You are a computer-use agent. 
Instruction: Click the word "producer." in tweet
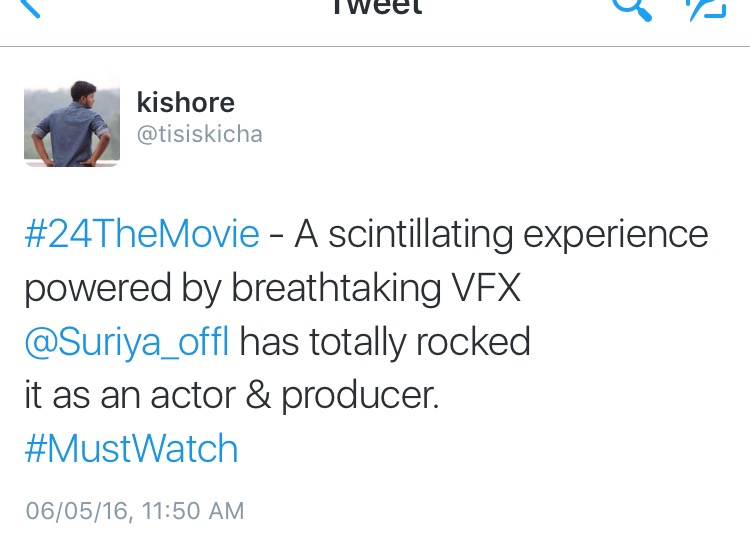[x=360, y=396]
